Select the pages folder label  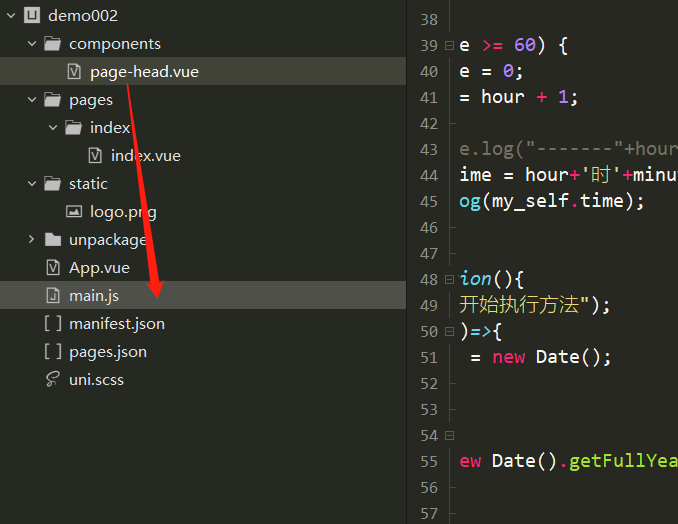(91, 100)
